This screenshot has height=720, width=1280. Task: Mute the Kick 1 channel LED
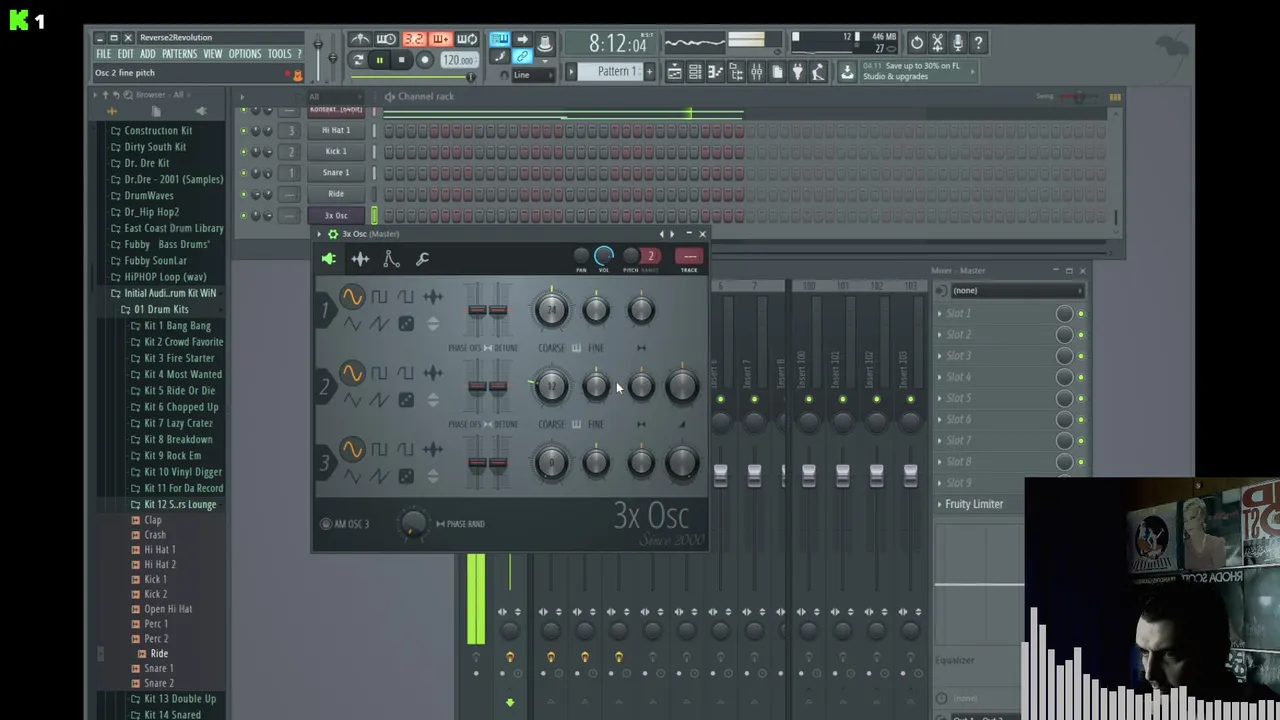coord(243,152)
